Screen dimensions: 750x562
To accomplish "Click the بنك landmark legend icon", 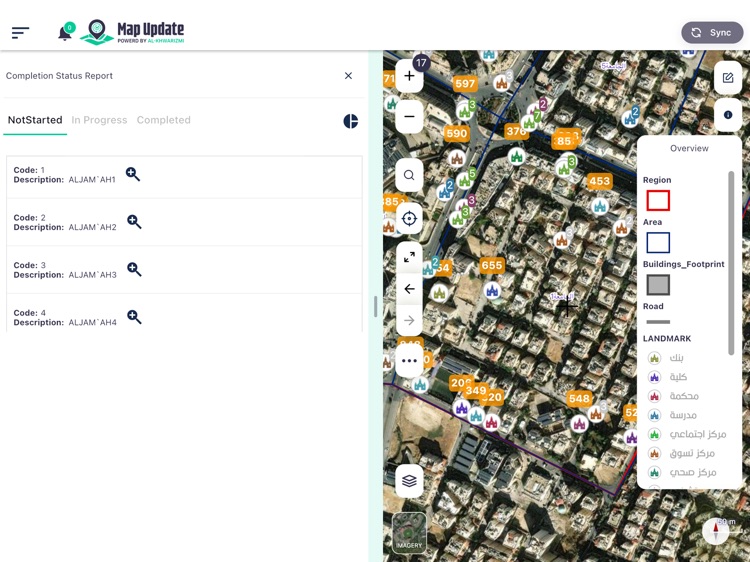I will click(654, 358).
